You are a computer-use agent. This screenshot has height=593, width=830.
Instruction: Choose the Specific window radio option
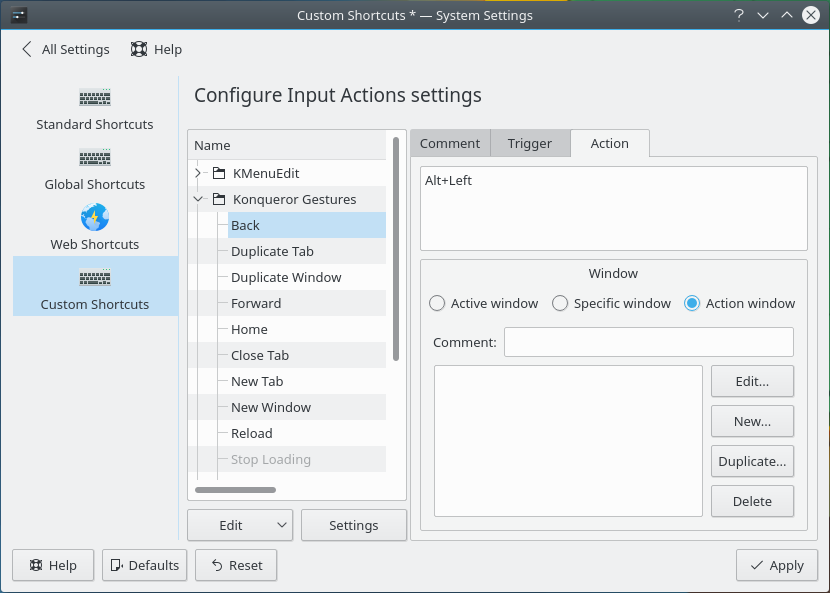click(560, 303)
